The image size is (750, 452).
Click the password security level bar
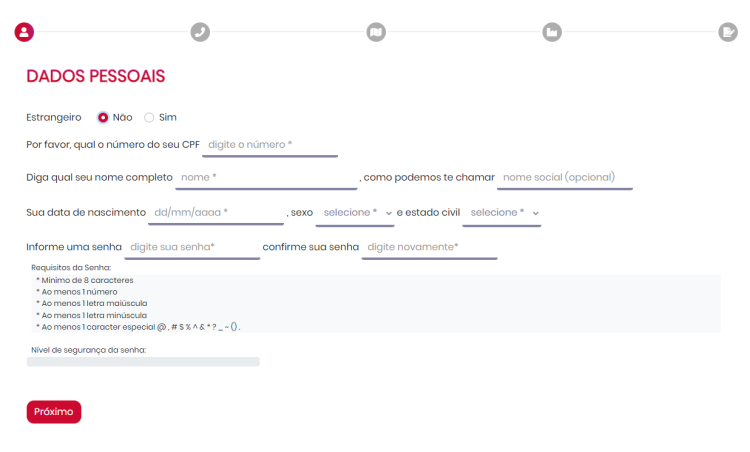[143, 362]
